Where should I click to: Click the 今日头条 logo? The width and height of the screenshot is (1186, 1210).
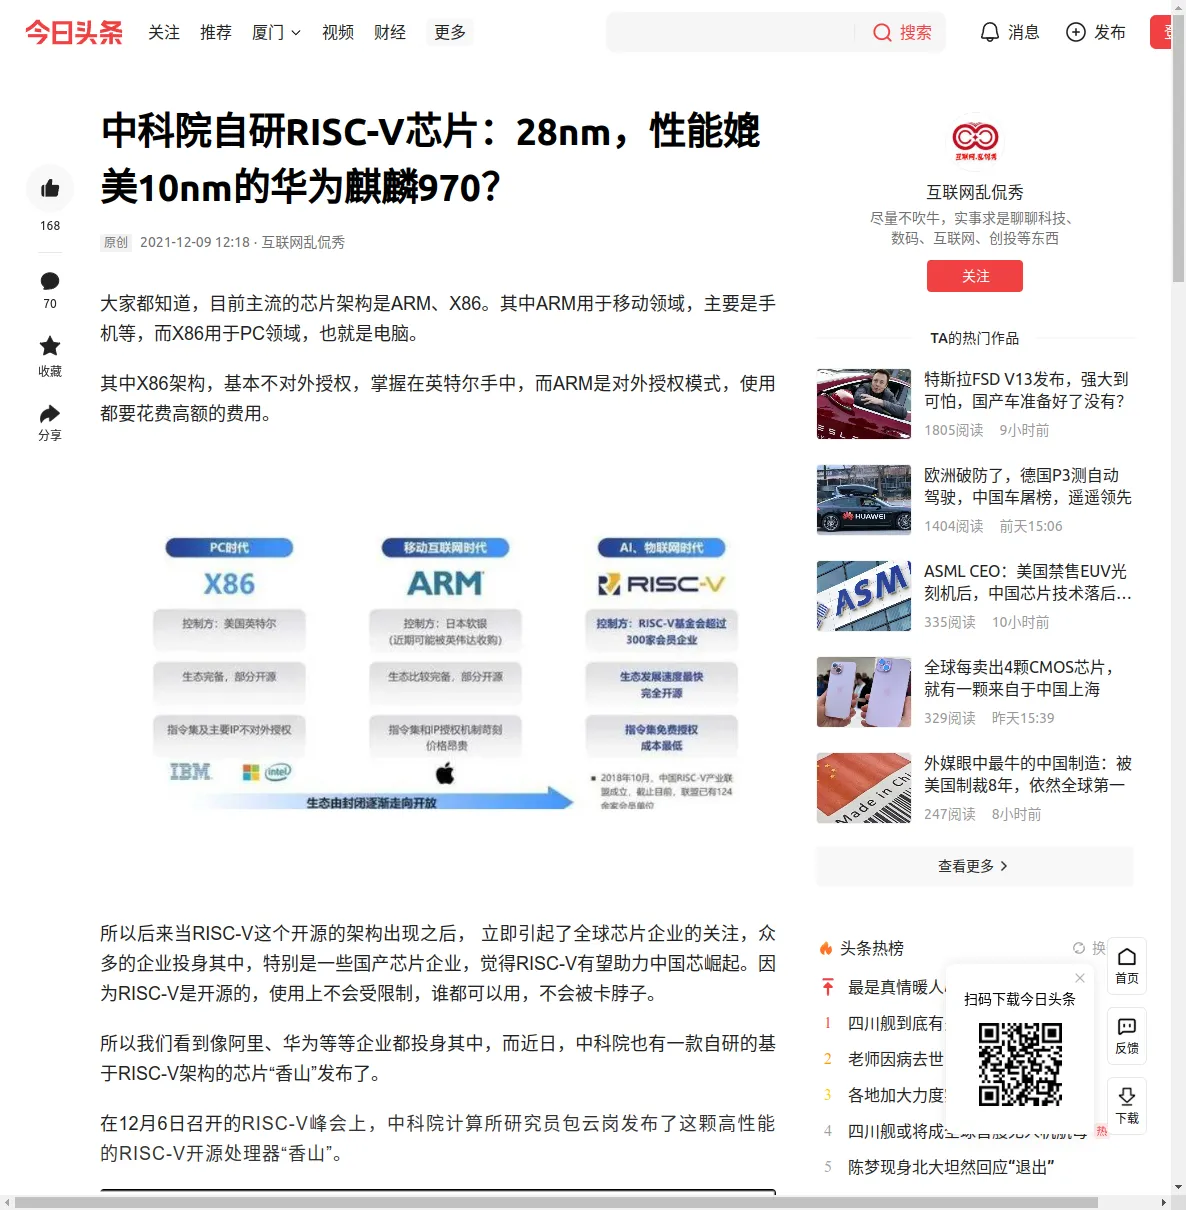click(x=74, y=32)
